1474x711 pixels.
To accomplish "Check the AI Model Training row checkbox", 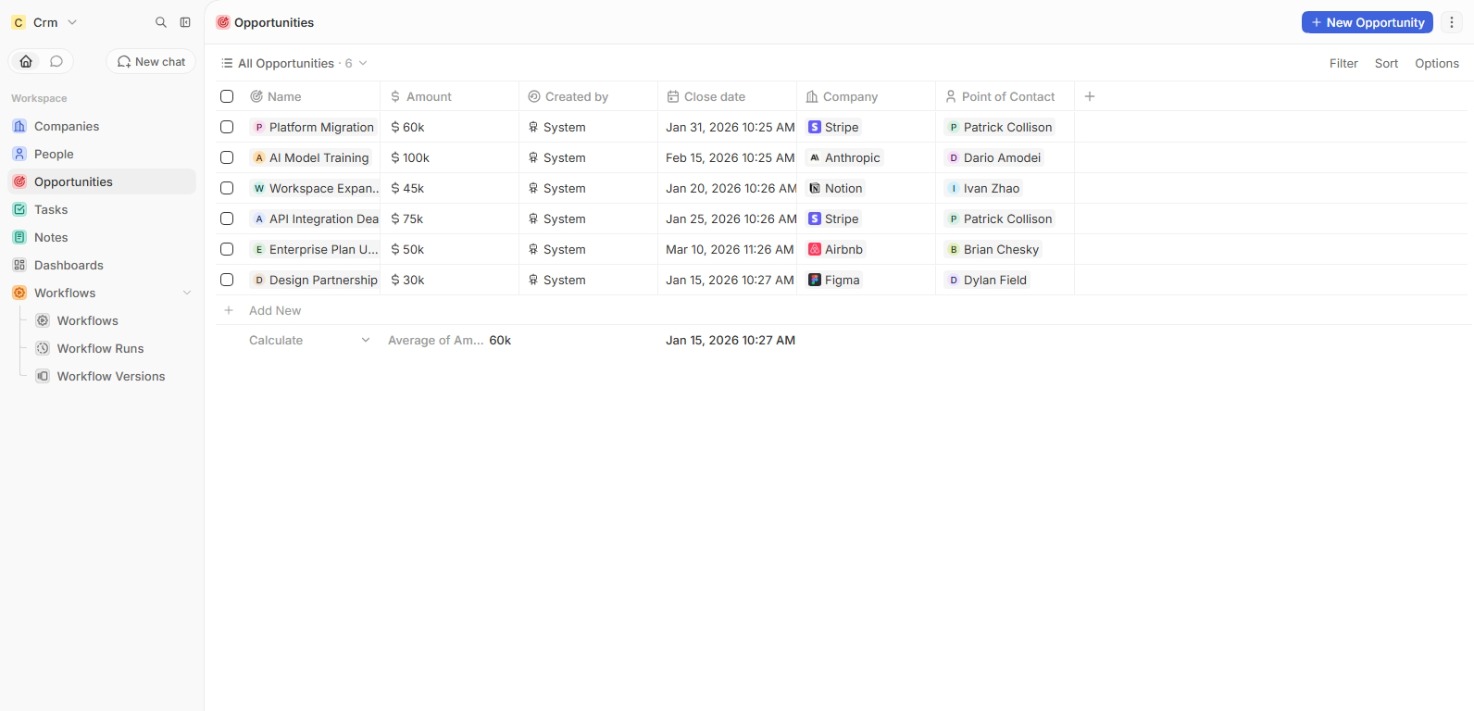I will (227, 158).
